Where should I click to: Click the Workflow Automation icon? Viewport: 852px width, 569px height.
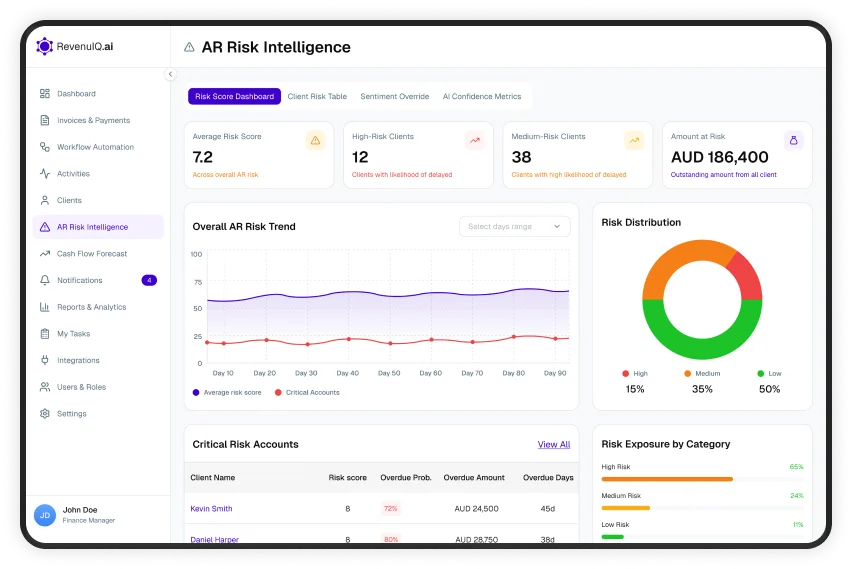click(x=45, y=147)
